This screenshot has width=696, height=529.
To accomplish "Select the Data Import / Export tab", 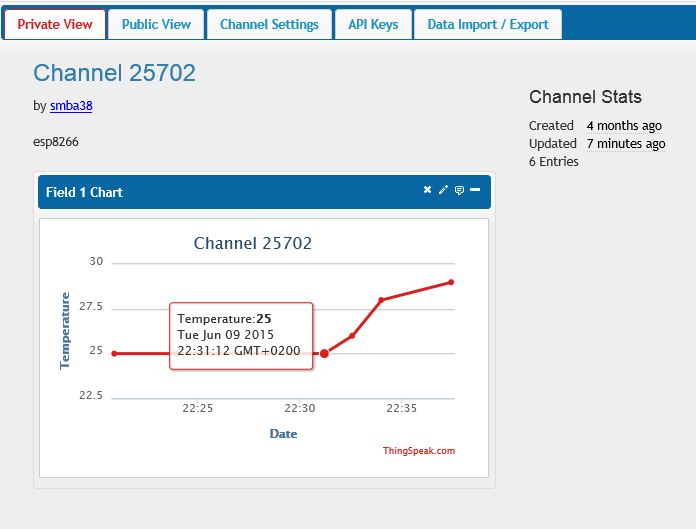I will coord(487,24).
